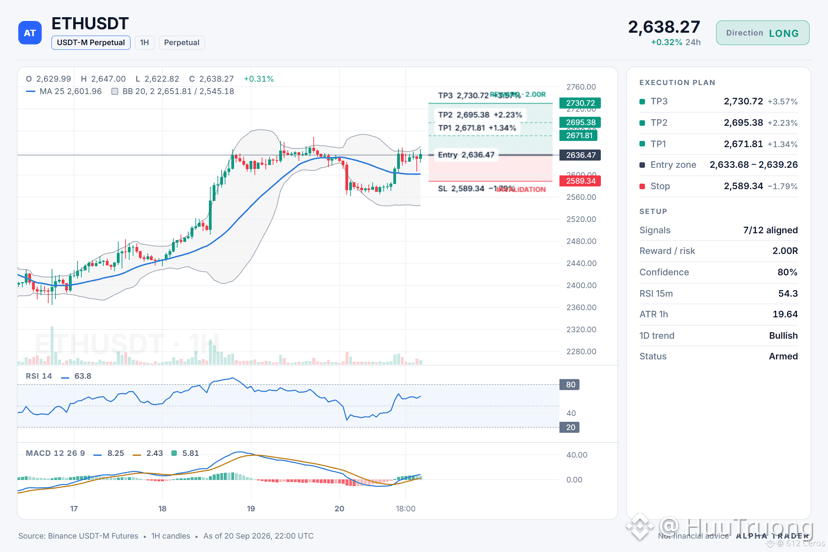This screenshot has width=828, height=552.
Task: Click the Entry zone row in Execution Plan
Action: click(718, 165)
